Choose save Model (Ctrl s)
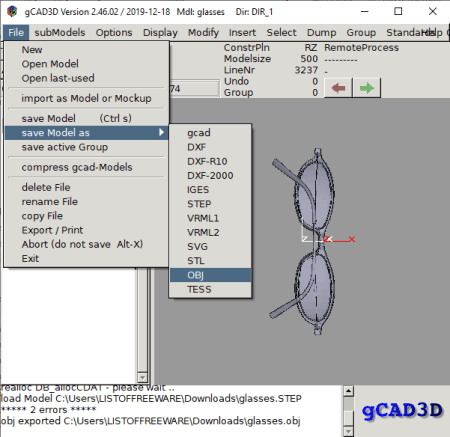 pyautogui.click(x=86, y=118)
